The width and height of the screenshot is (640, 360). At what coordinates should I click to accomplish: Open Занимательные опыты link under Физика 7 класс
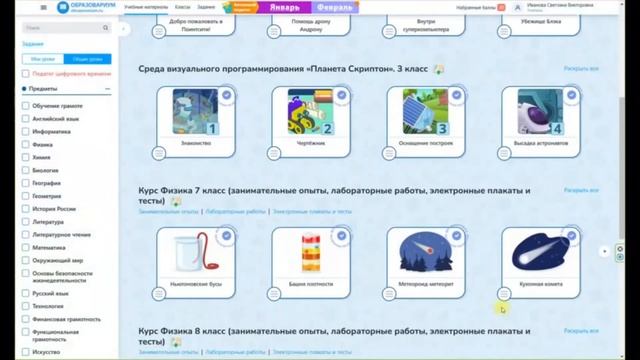coord(168,212)
